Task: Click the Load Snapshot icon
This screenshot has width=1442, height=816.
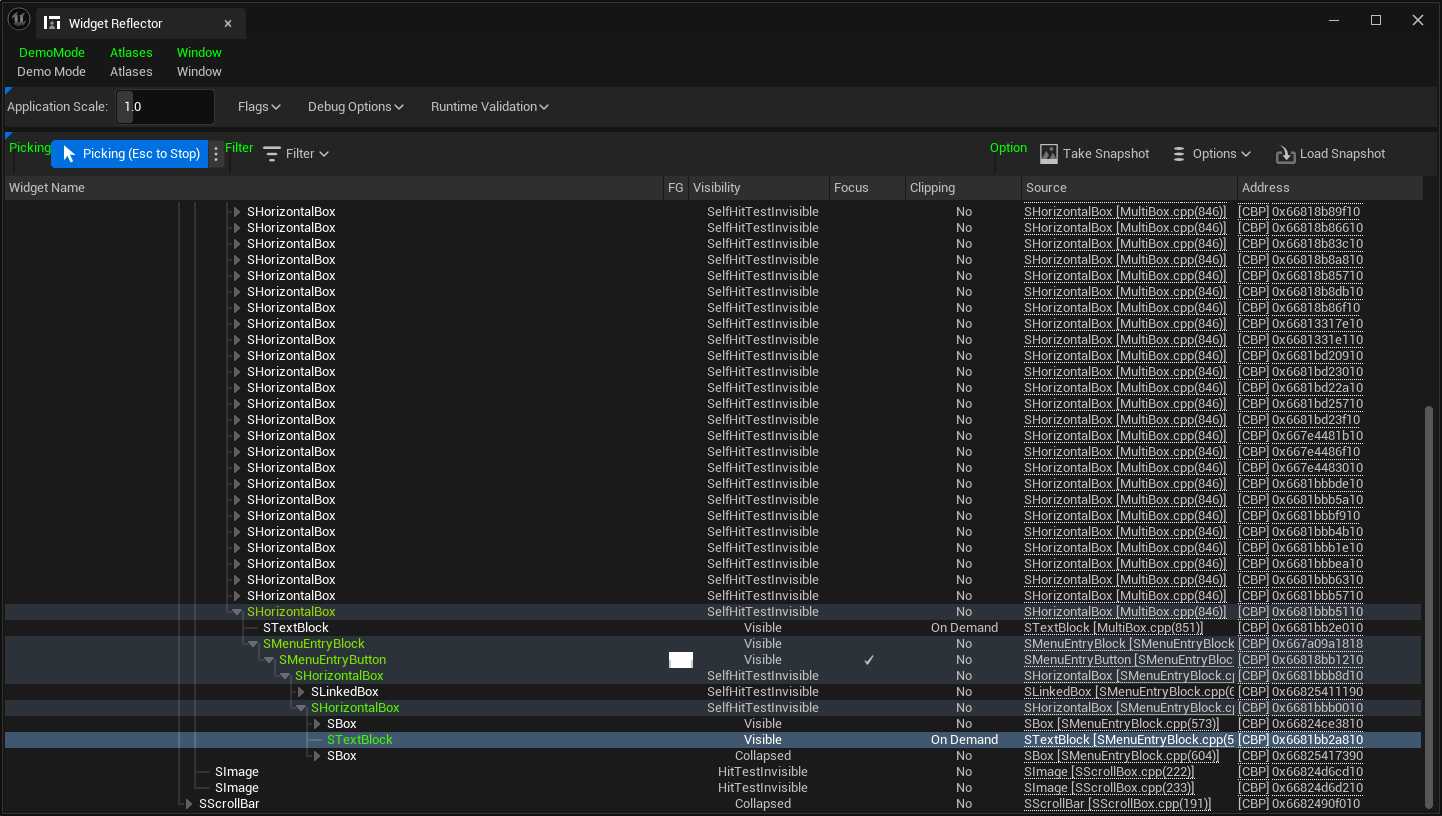Action: coord(1285,154)
